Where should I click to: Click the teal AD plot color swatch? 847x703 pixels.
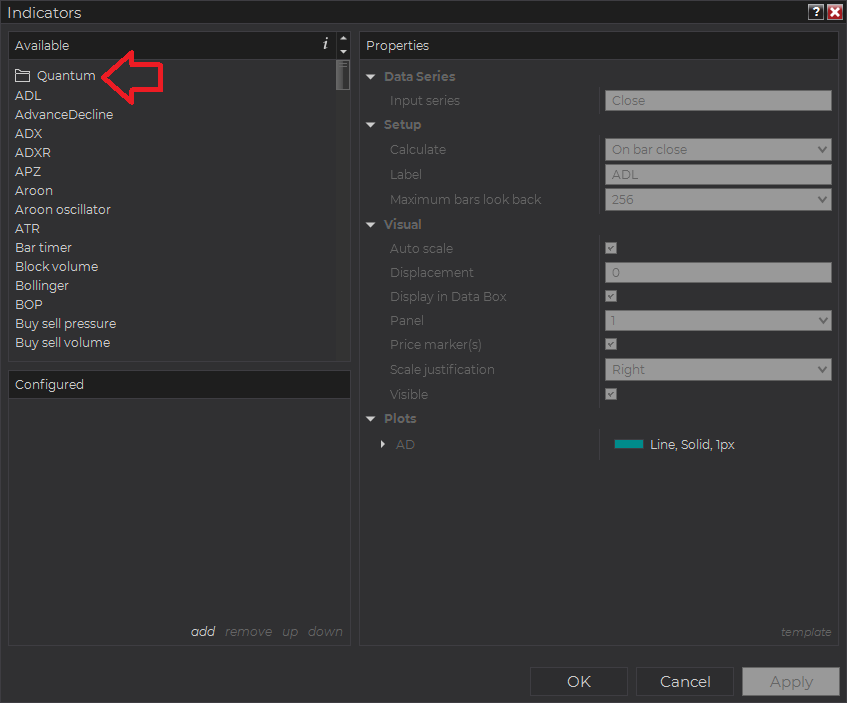click(x=629, y=444)
